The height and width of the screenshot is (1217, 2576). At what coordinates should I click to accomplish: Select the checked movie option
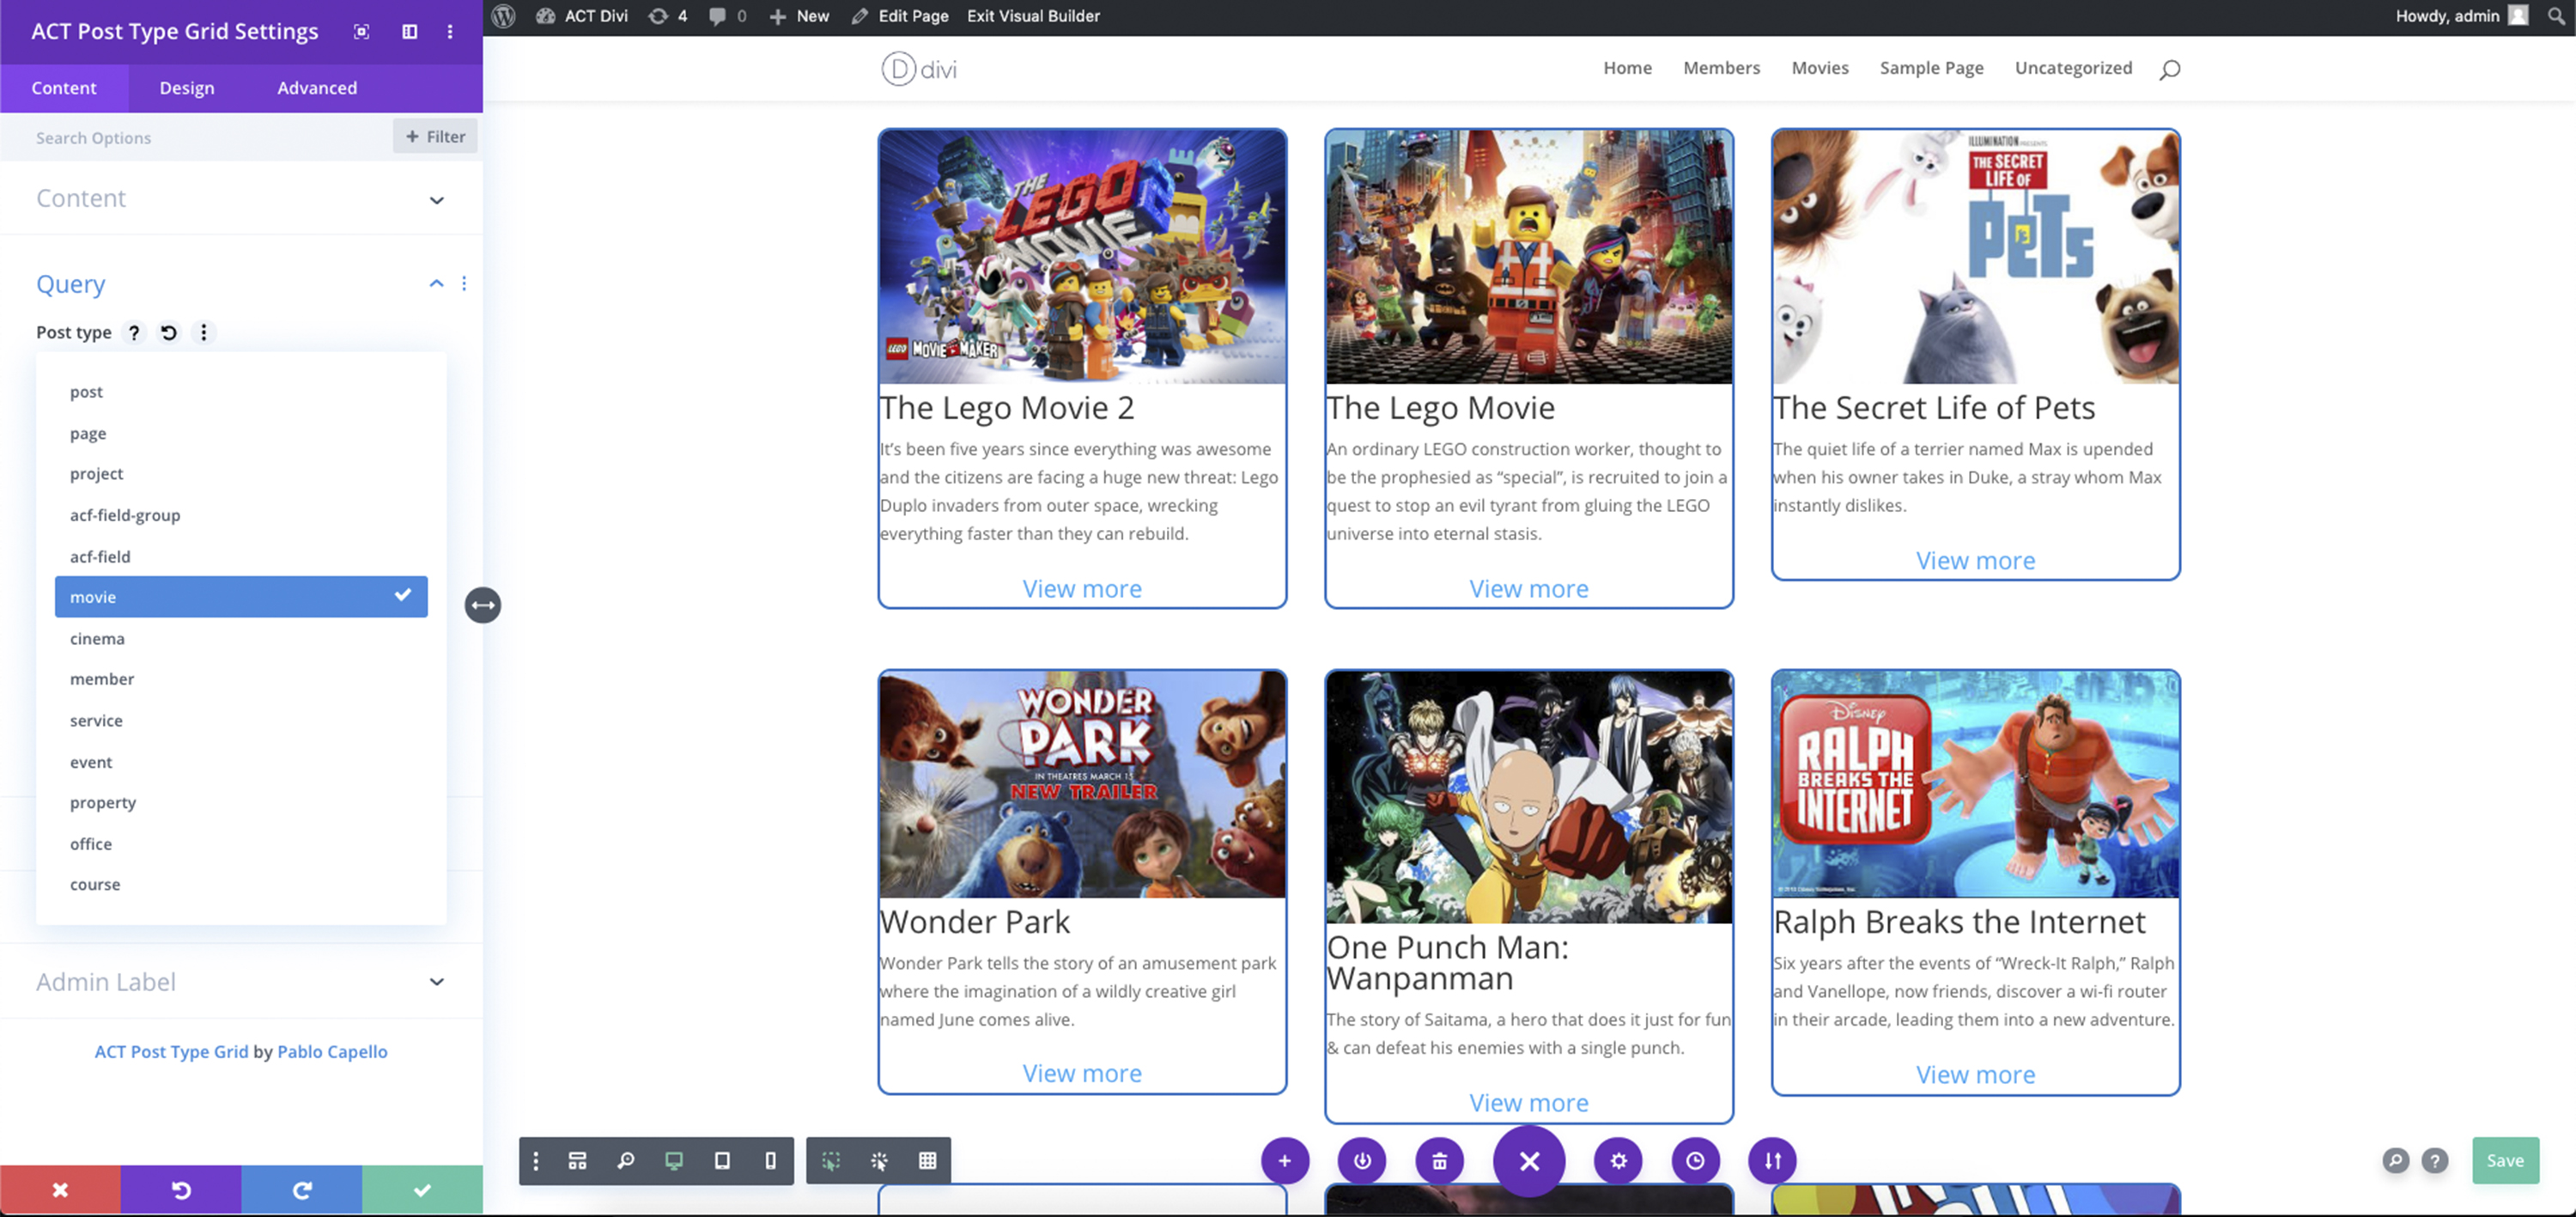[x=241, y=596]
